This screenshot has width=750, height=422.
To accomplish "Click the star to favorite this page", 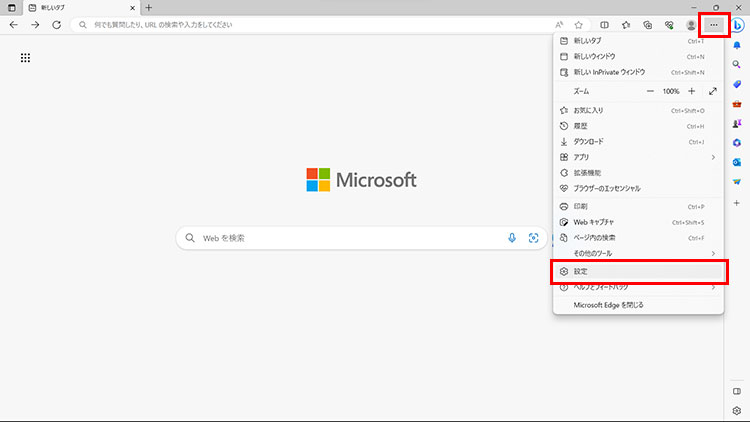I will coord(577,24).
